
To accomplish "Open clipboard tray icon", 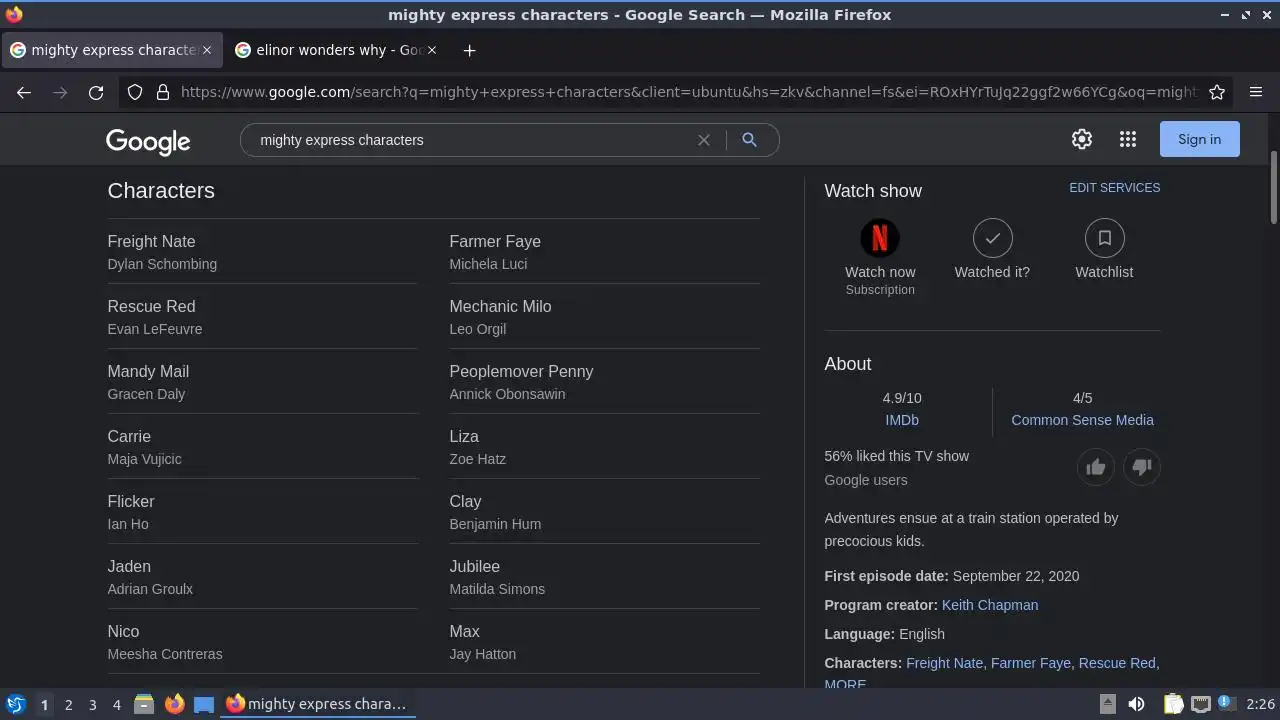I will (1173, 704).
